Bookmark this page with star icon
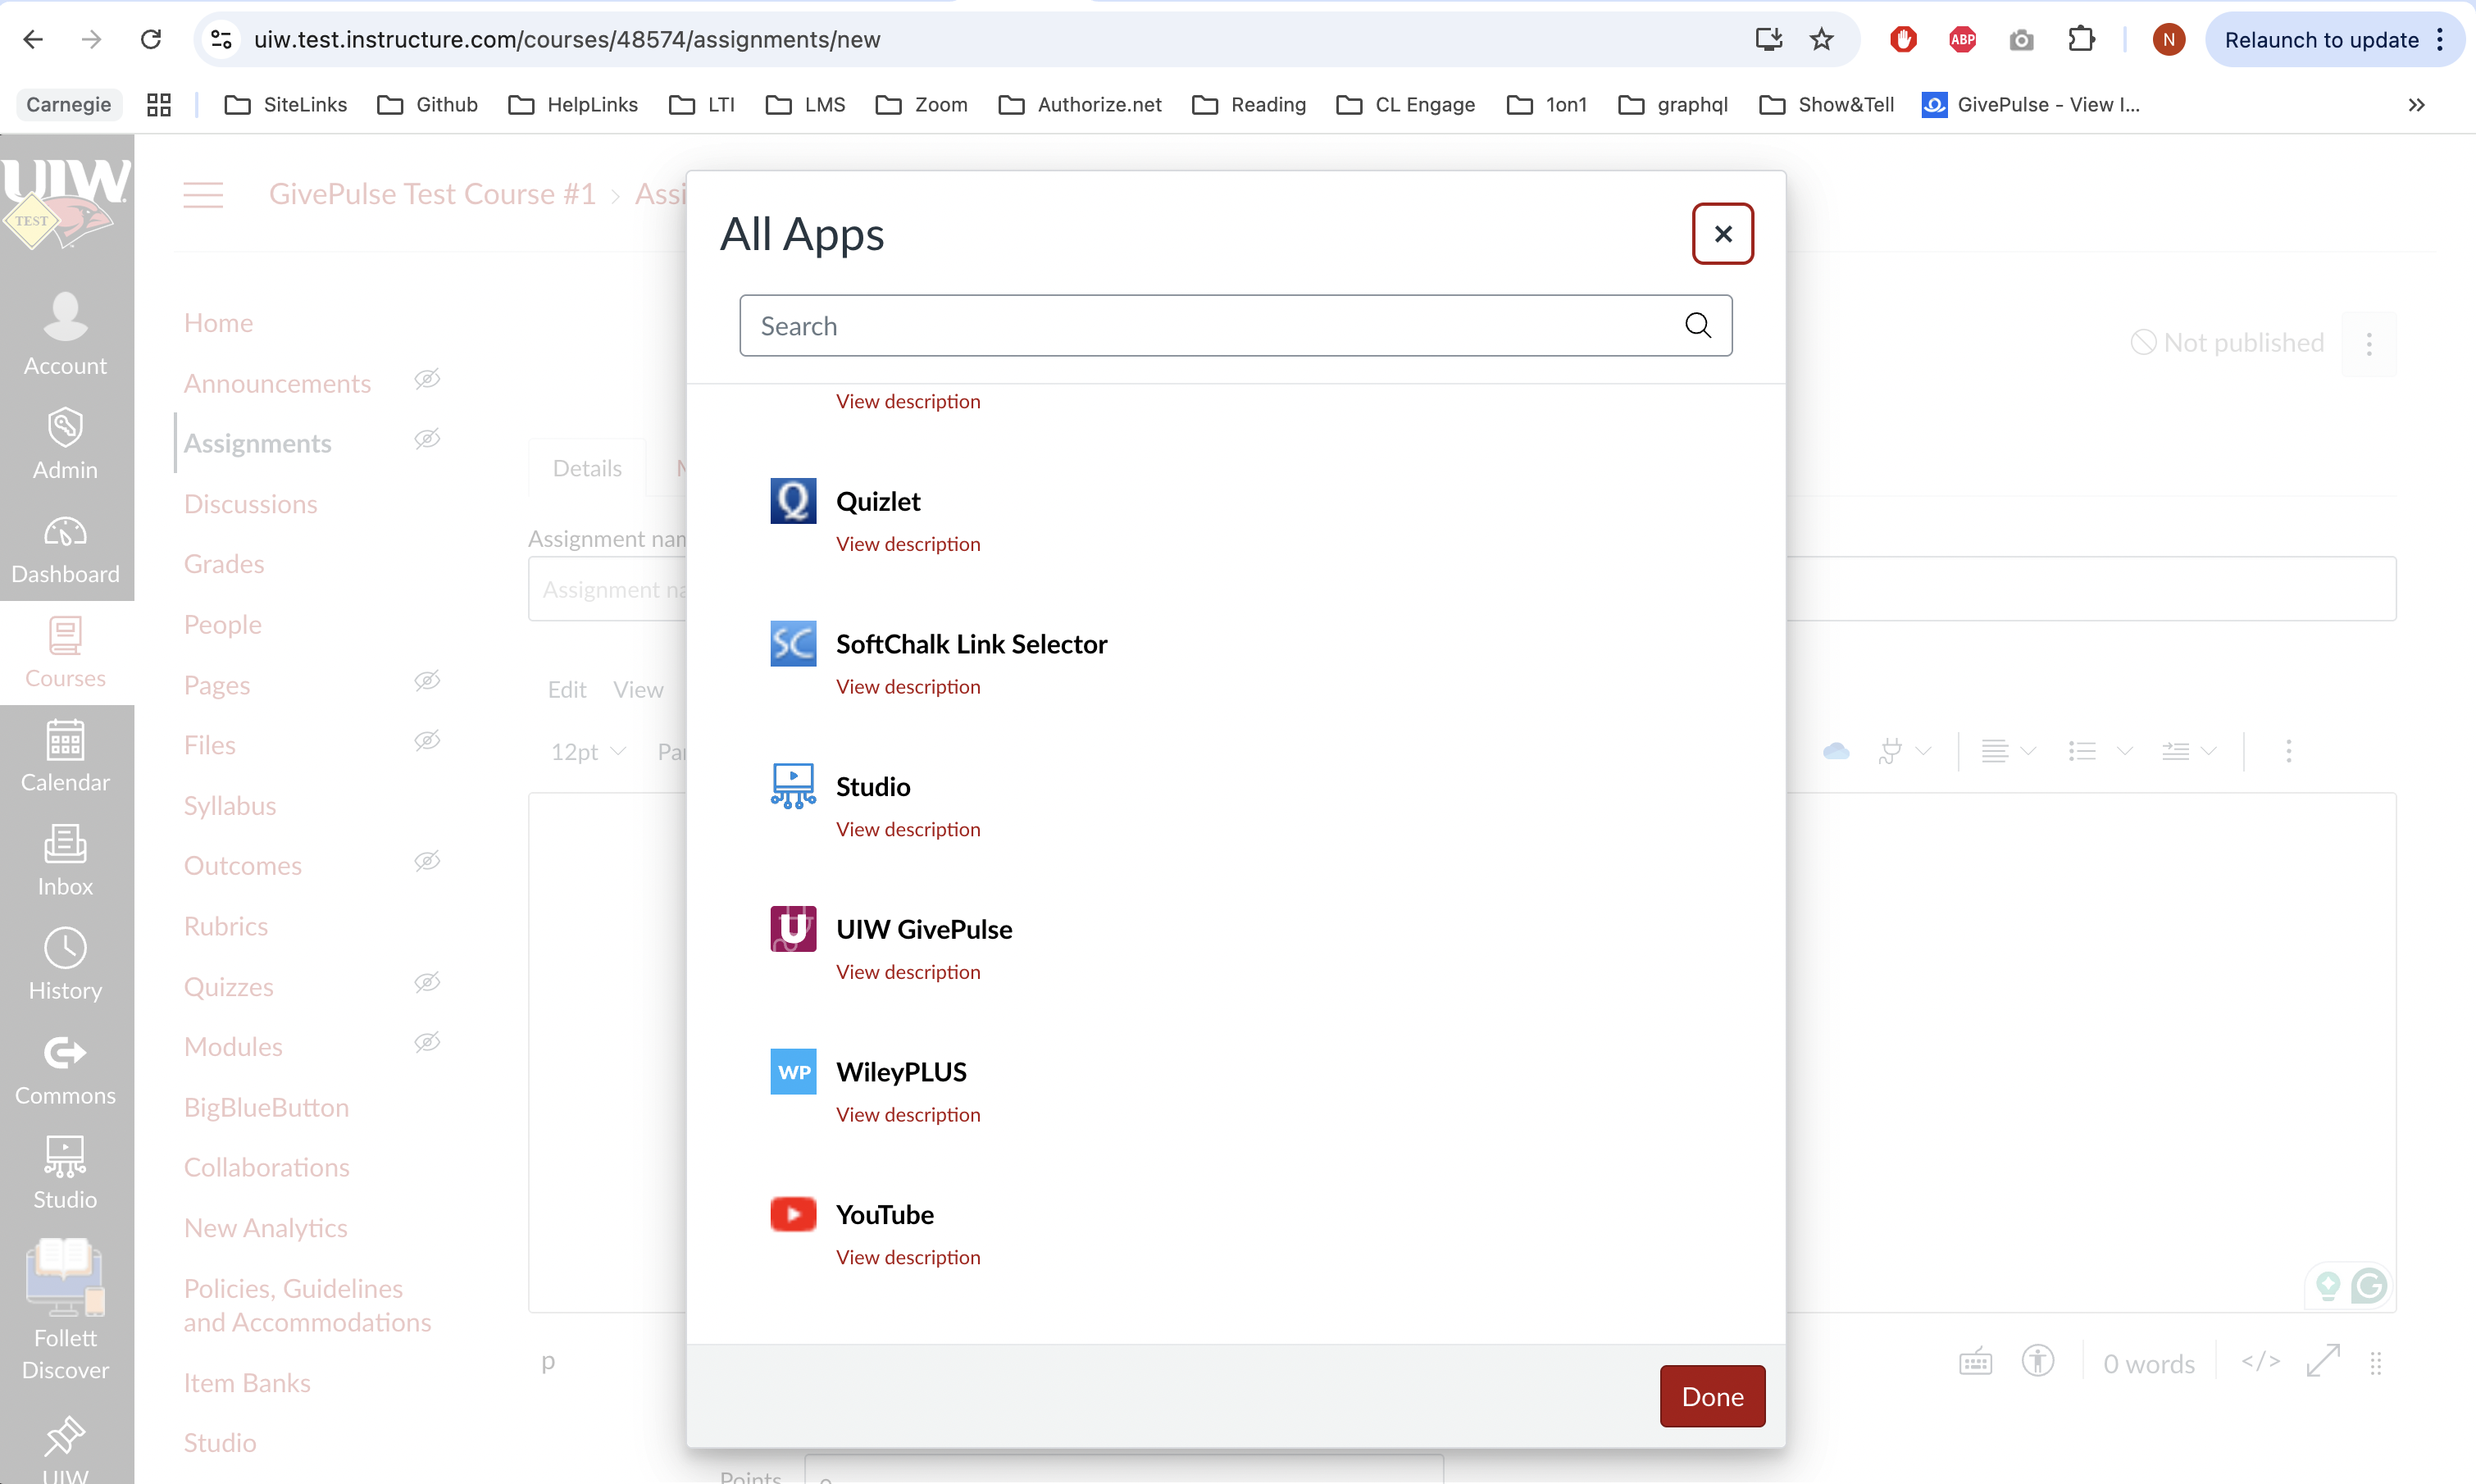Viewport: 2476px width, 1484px height. click(x=1821, y=40)
